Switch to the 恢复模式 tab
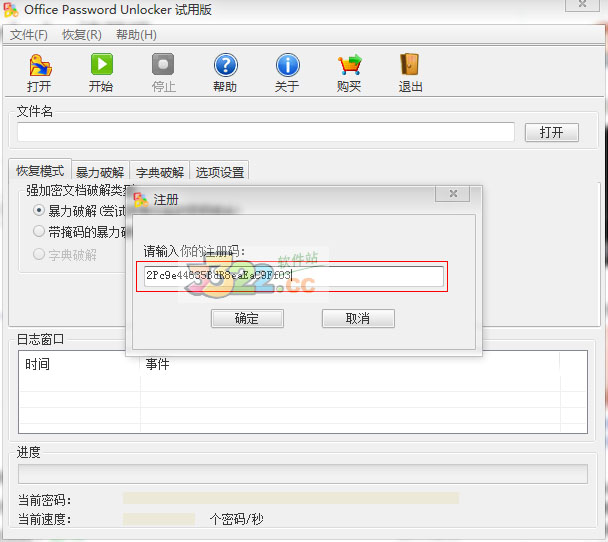Image resolution: width=608 pixels, height=542 pixels. coord(40,171)
